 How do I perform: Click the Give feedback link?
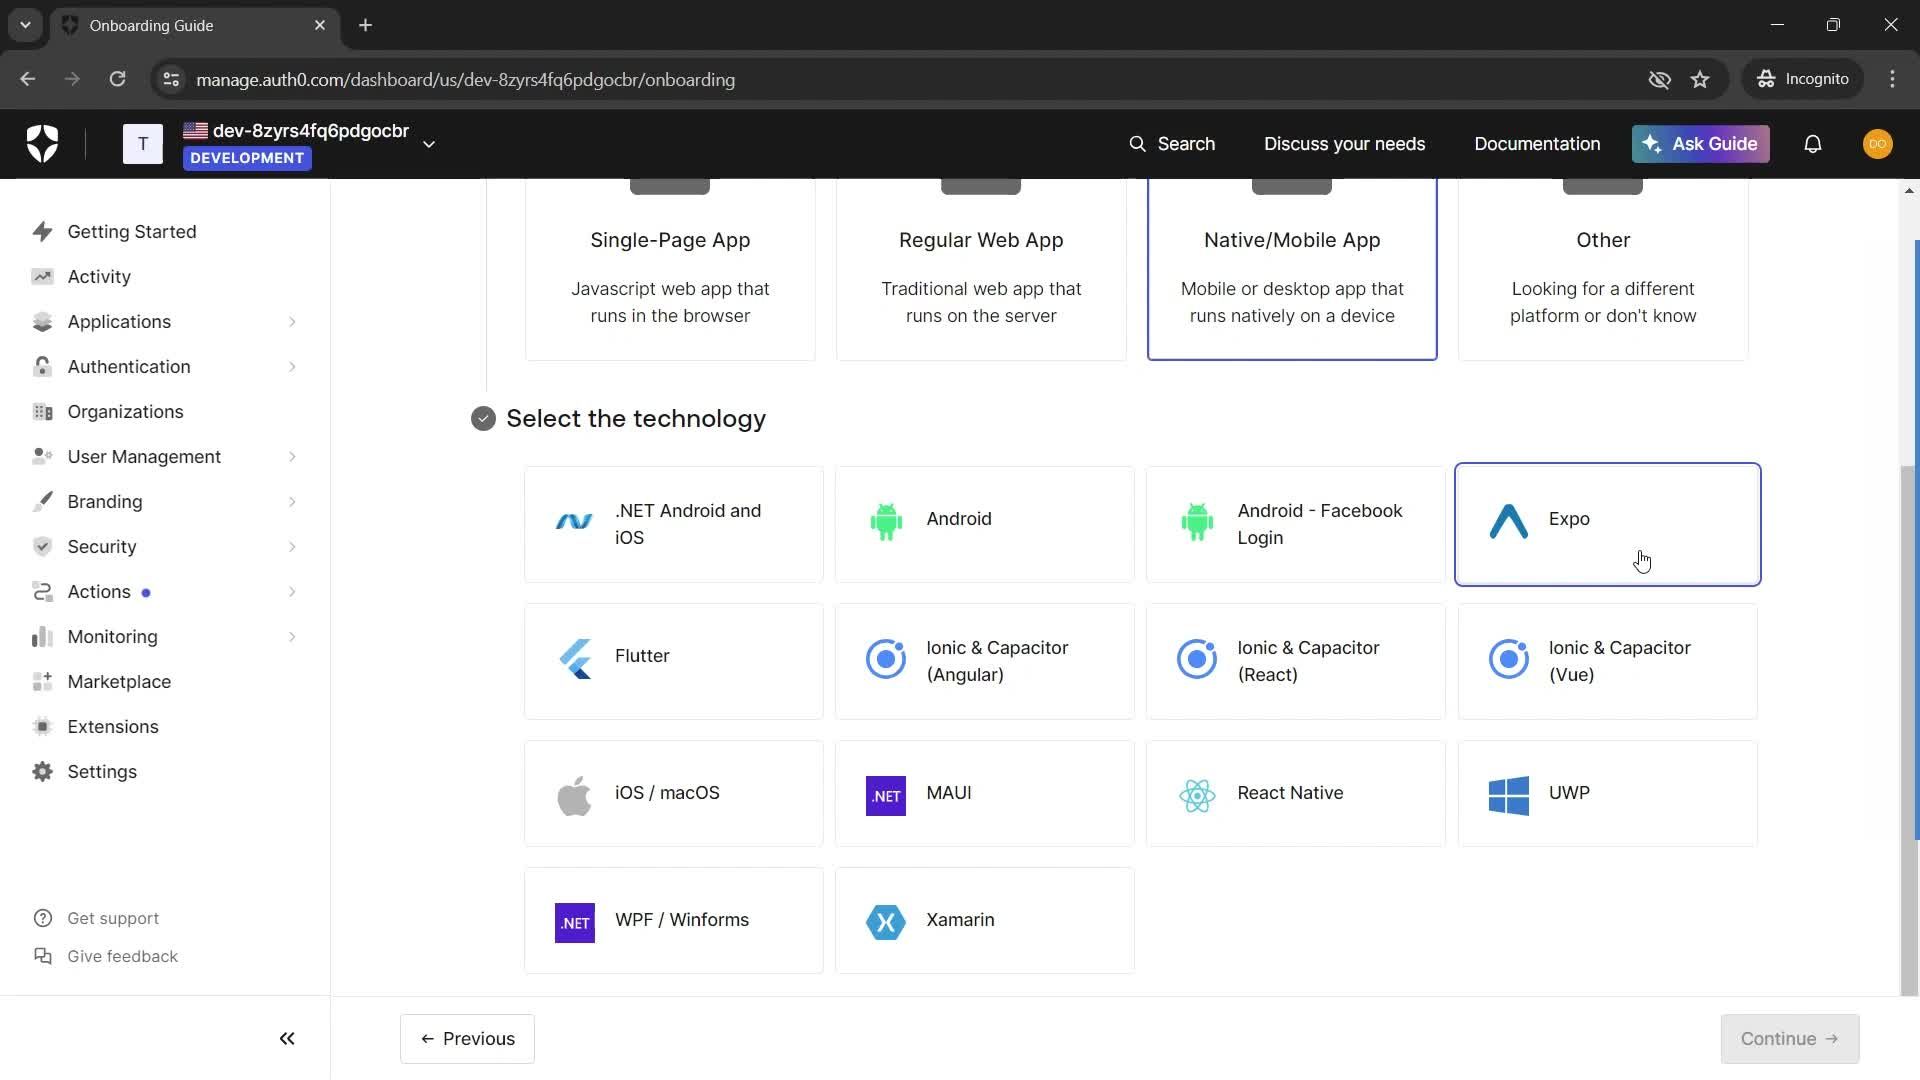(105, 956)
